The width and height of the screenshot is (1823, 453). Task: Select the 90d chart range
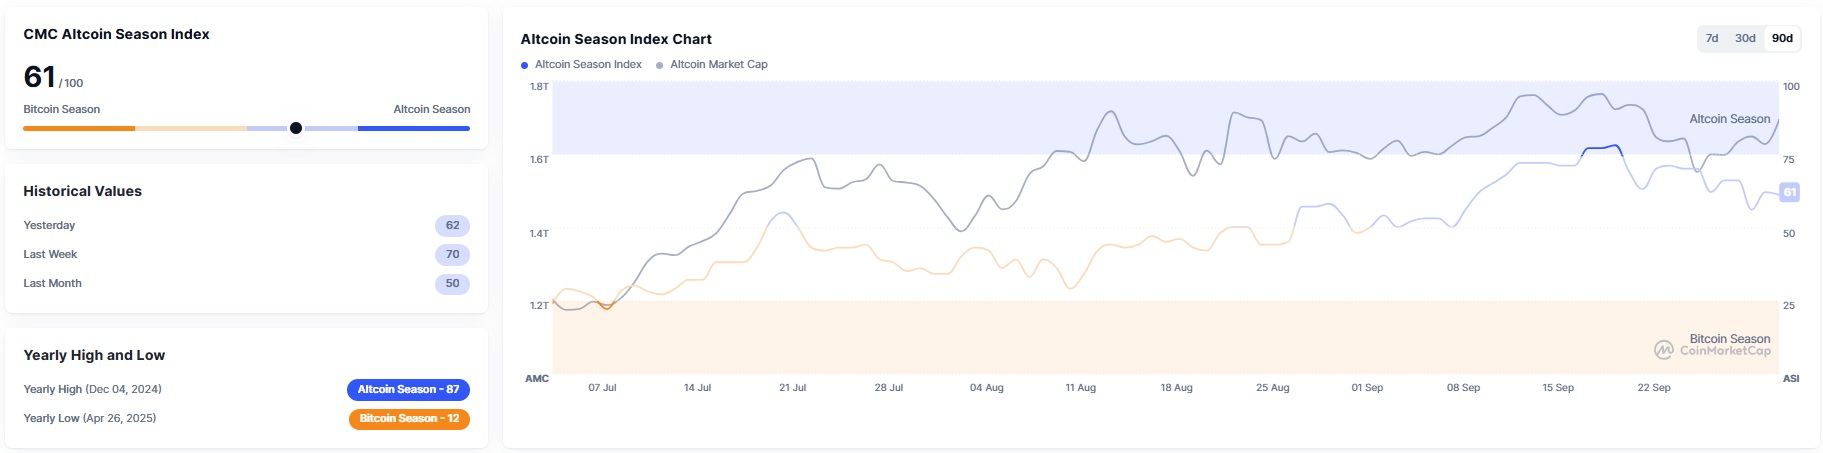pyautogui.click(x=1782, y=38)
